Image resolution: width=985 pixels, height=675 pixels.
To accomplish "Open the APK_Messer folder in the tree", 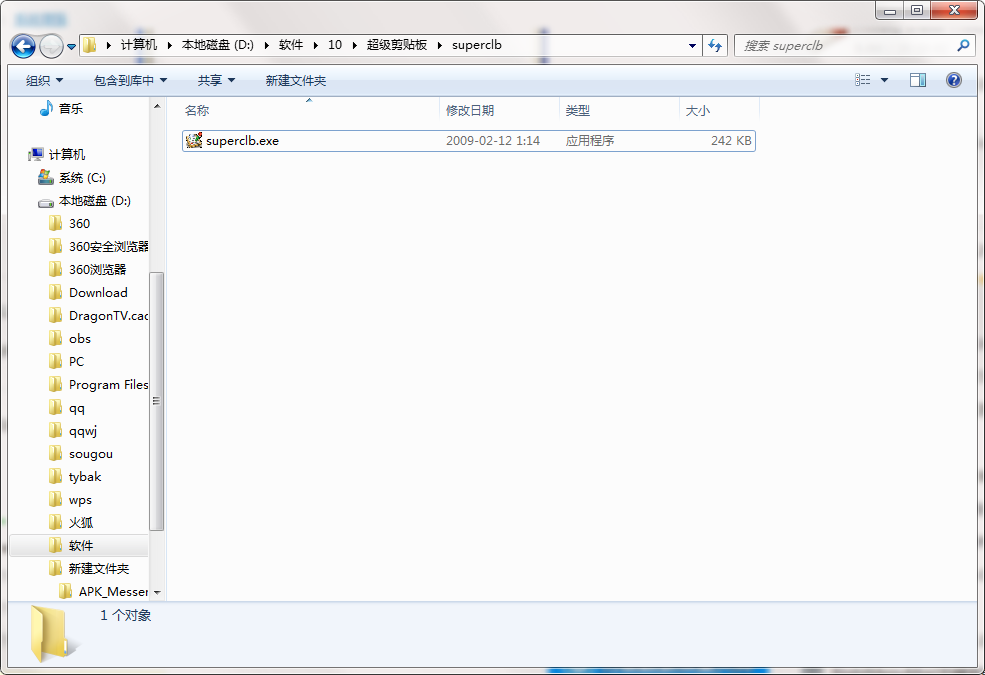I will [114, 591].
